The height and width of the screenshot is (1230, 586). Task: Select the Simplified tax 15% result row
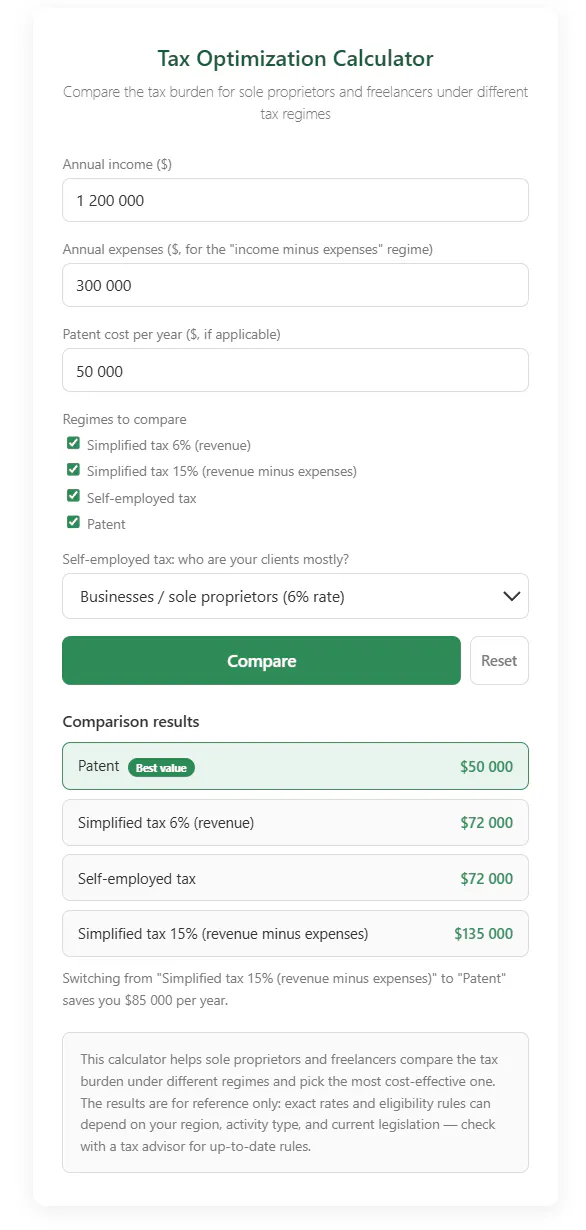[x=295, y=934]
